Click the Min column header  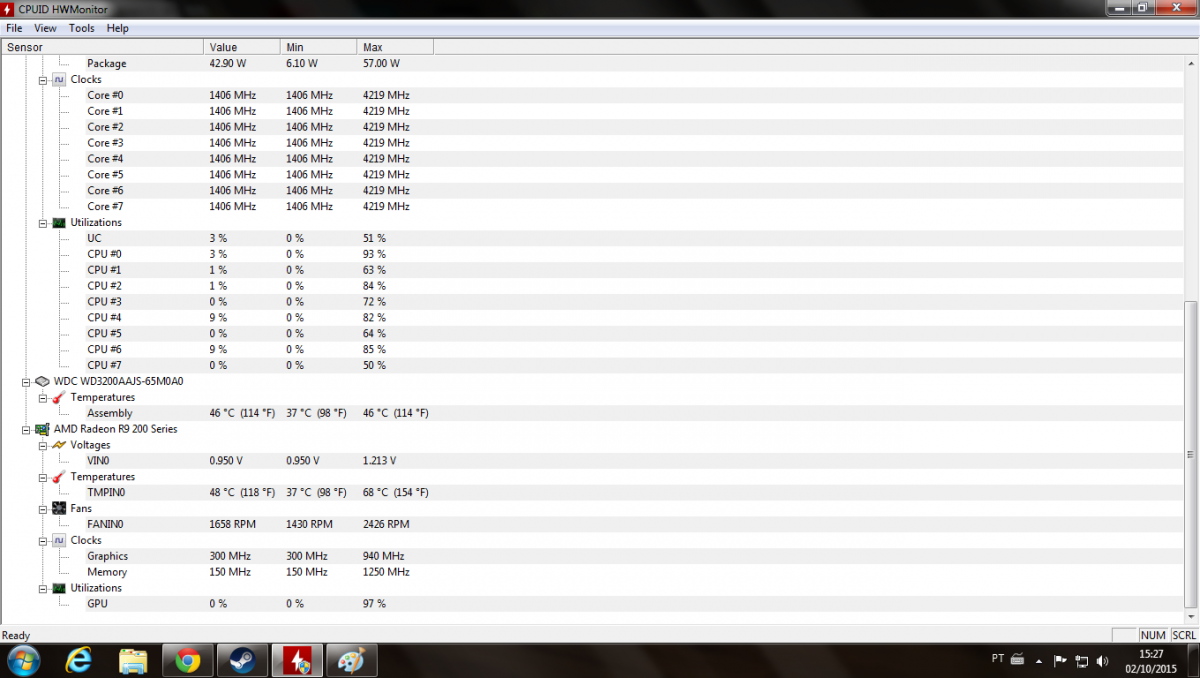tap(319, 47)
